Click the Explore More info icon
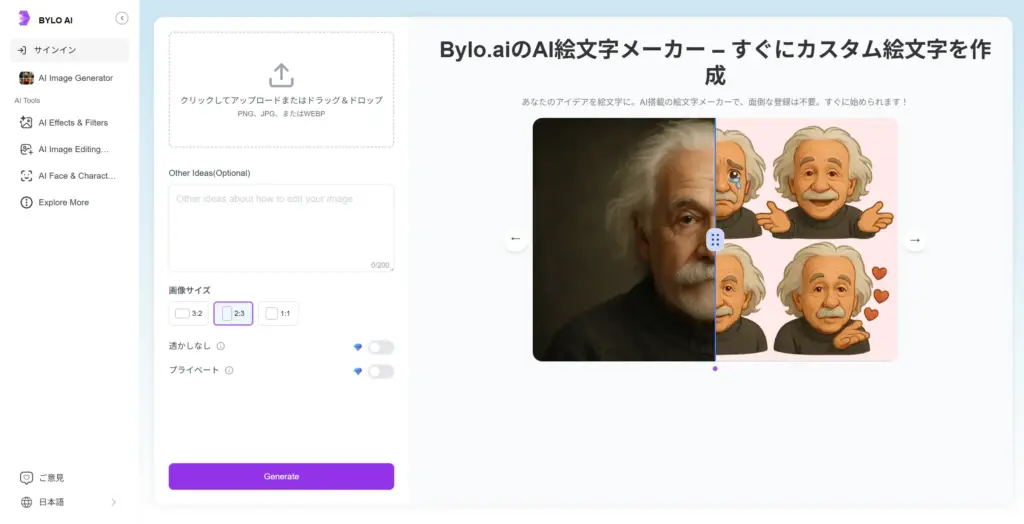 pos(26,203)
